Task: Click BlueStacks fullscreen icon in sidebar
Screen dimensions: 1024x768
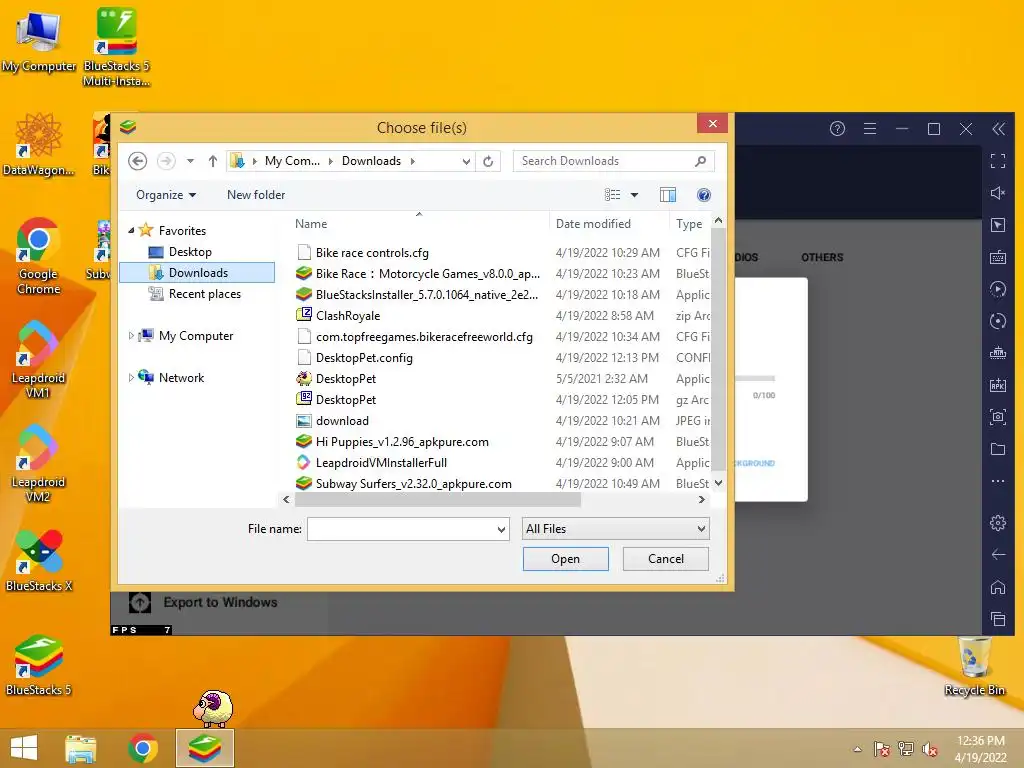Action: [998, 161]
